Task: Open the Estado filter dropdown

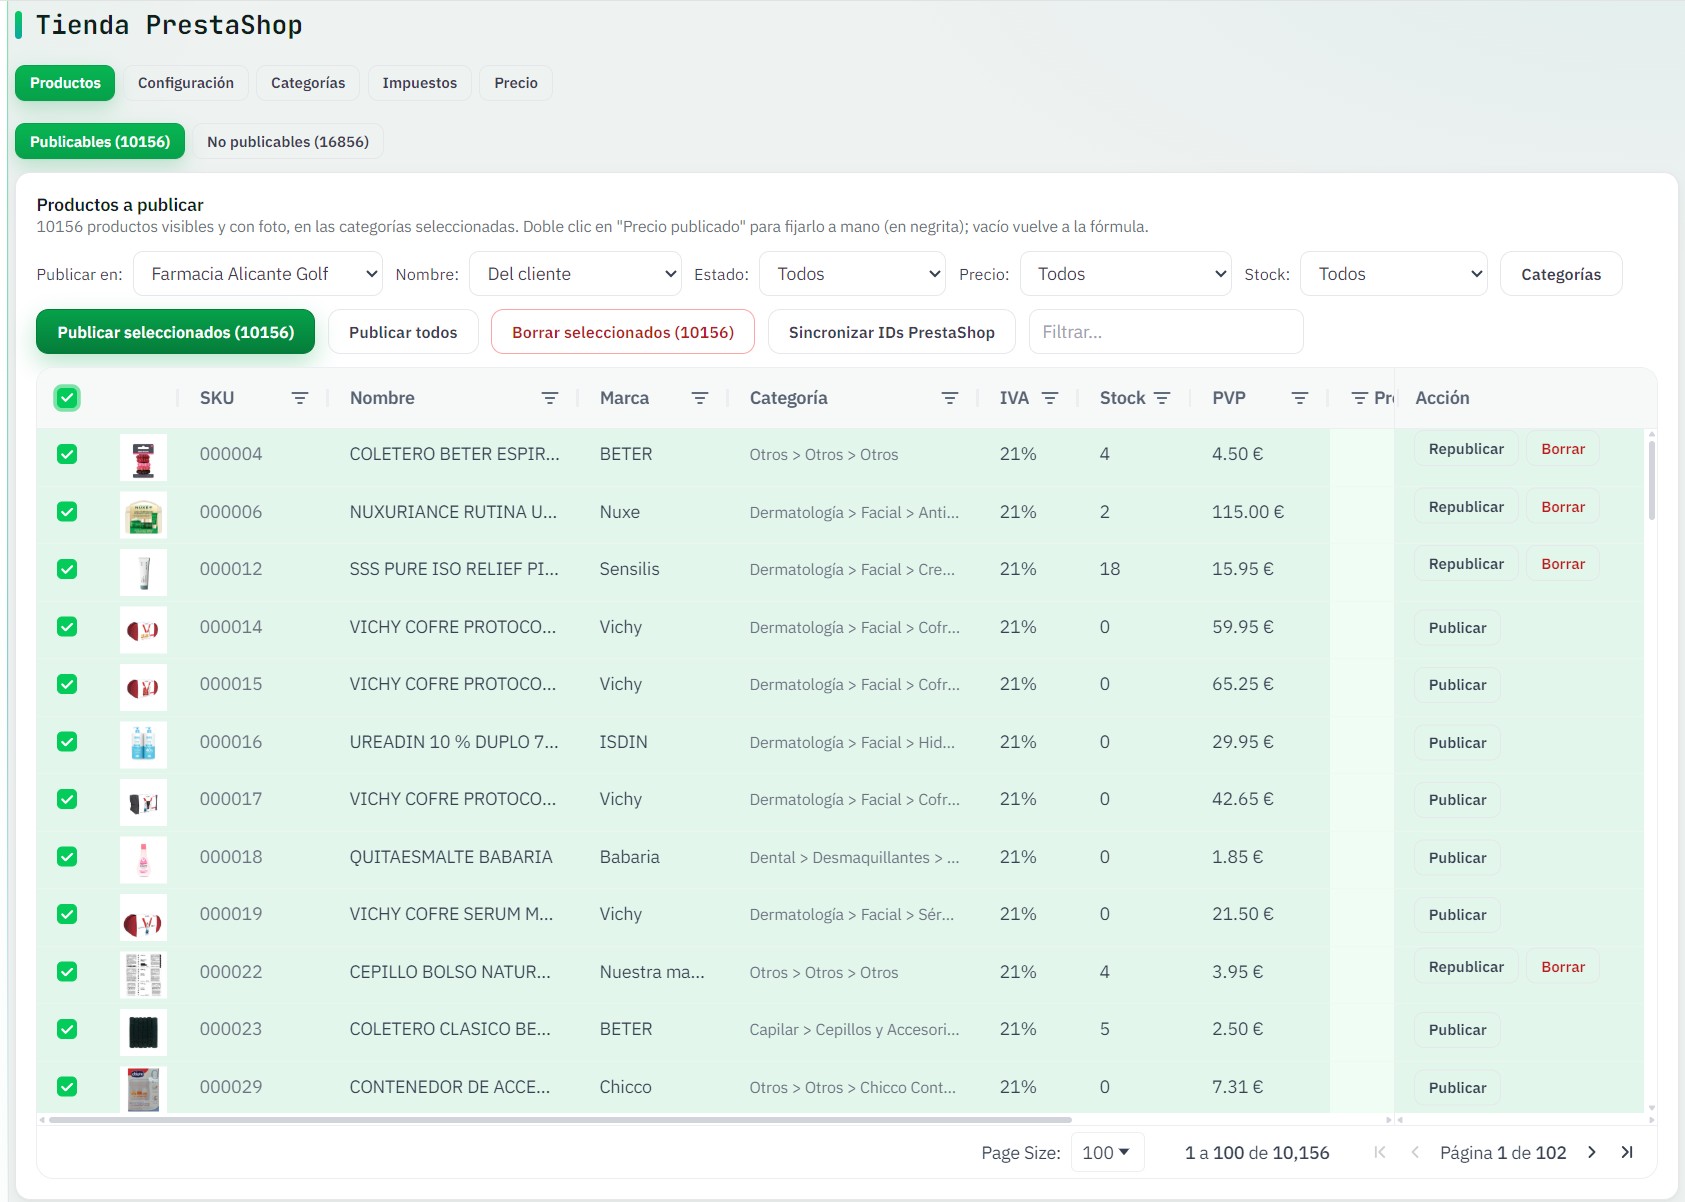Action: (x=852, y=274)
